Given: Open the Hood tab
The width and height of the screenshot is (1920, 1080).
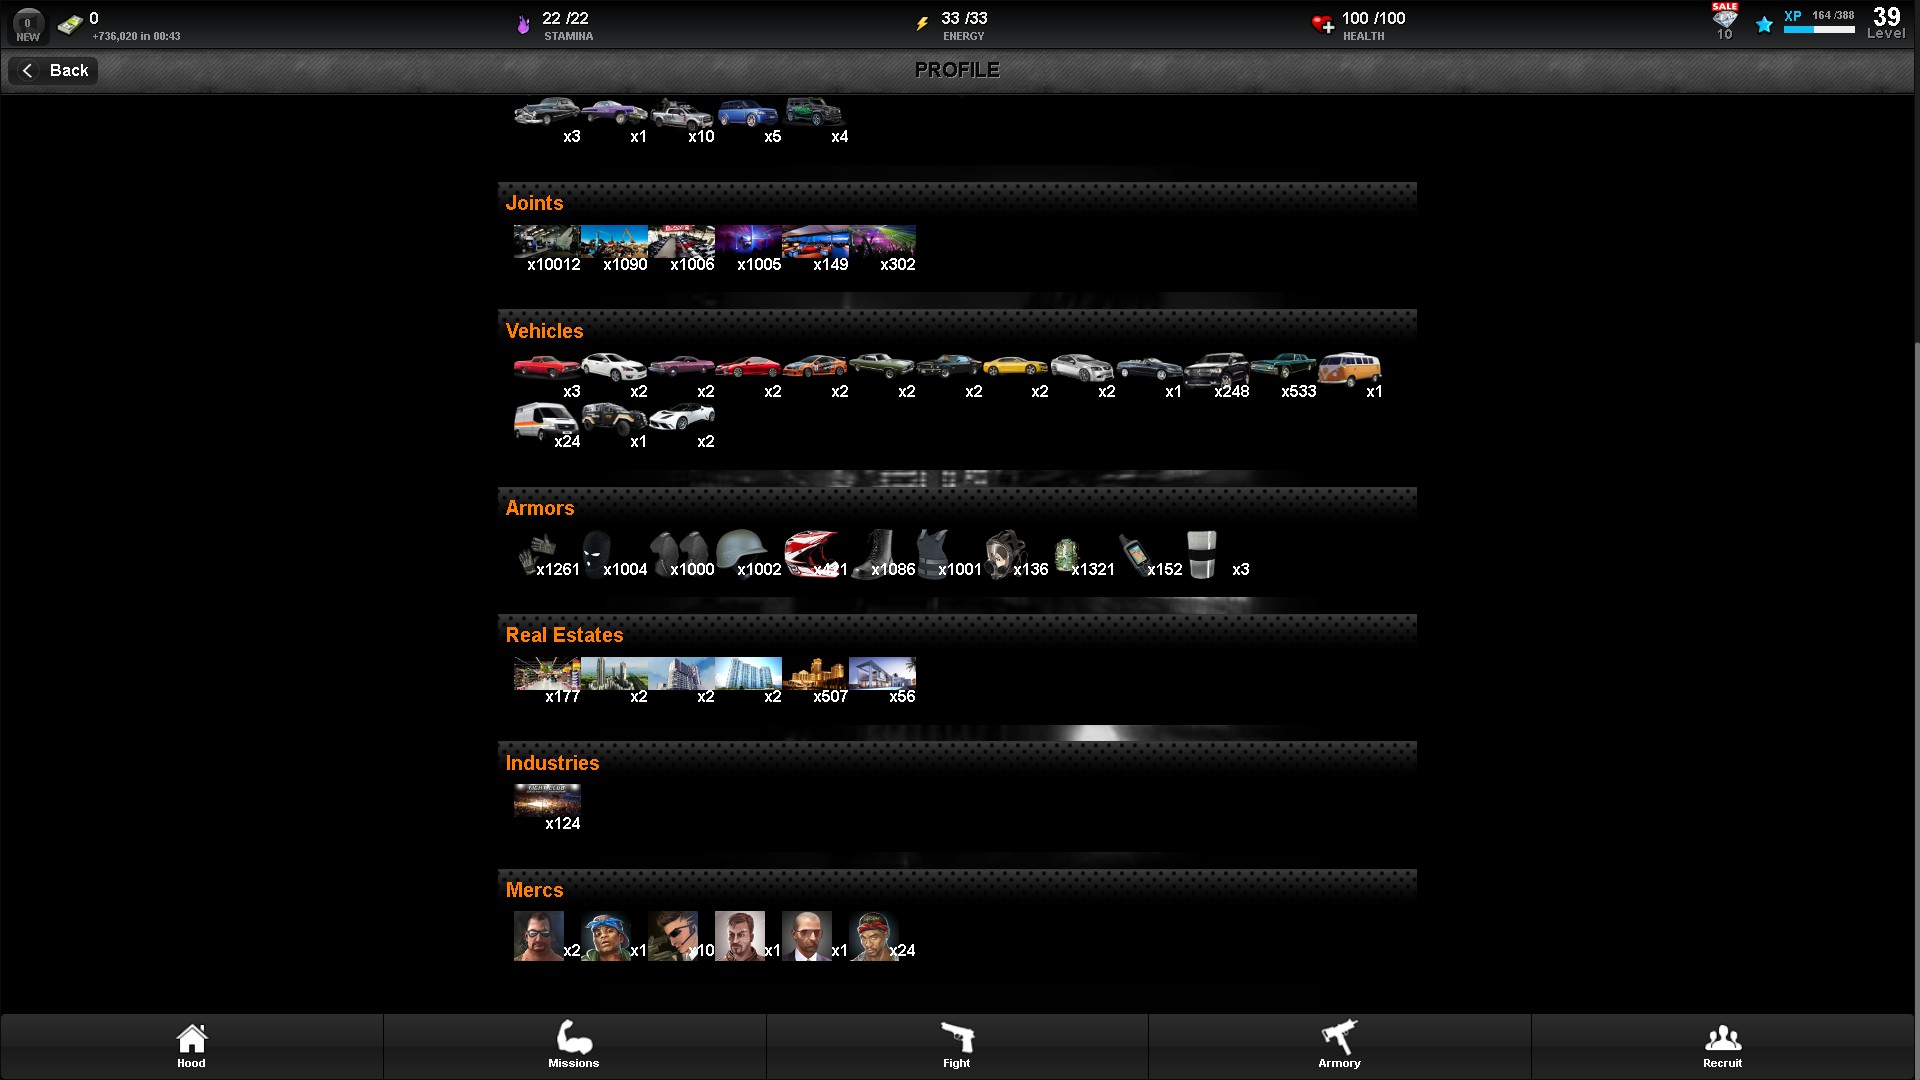Looking at the screenshot, I should [x=191, y=1046].
